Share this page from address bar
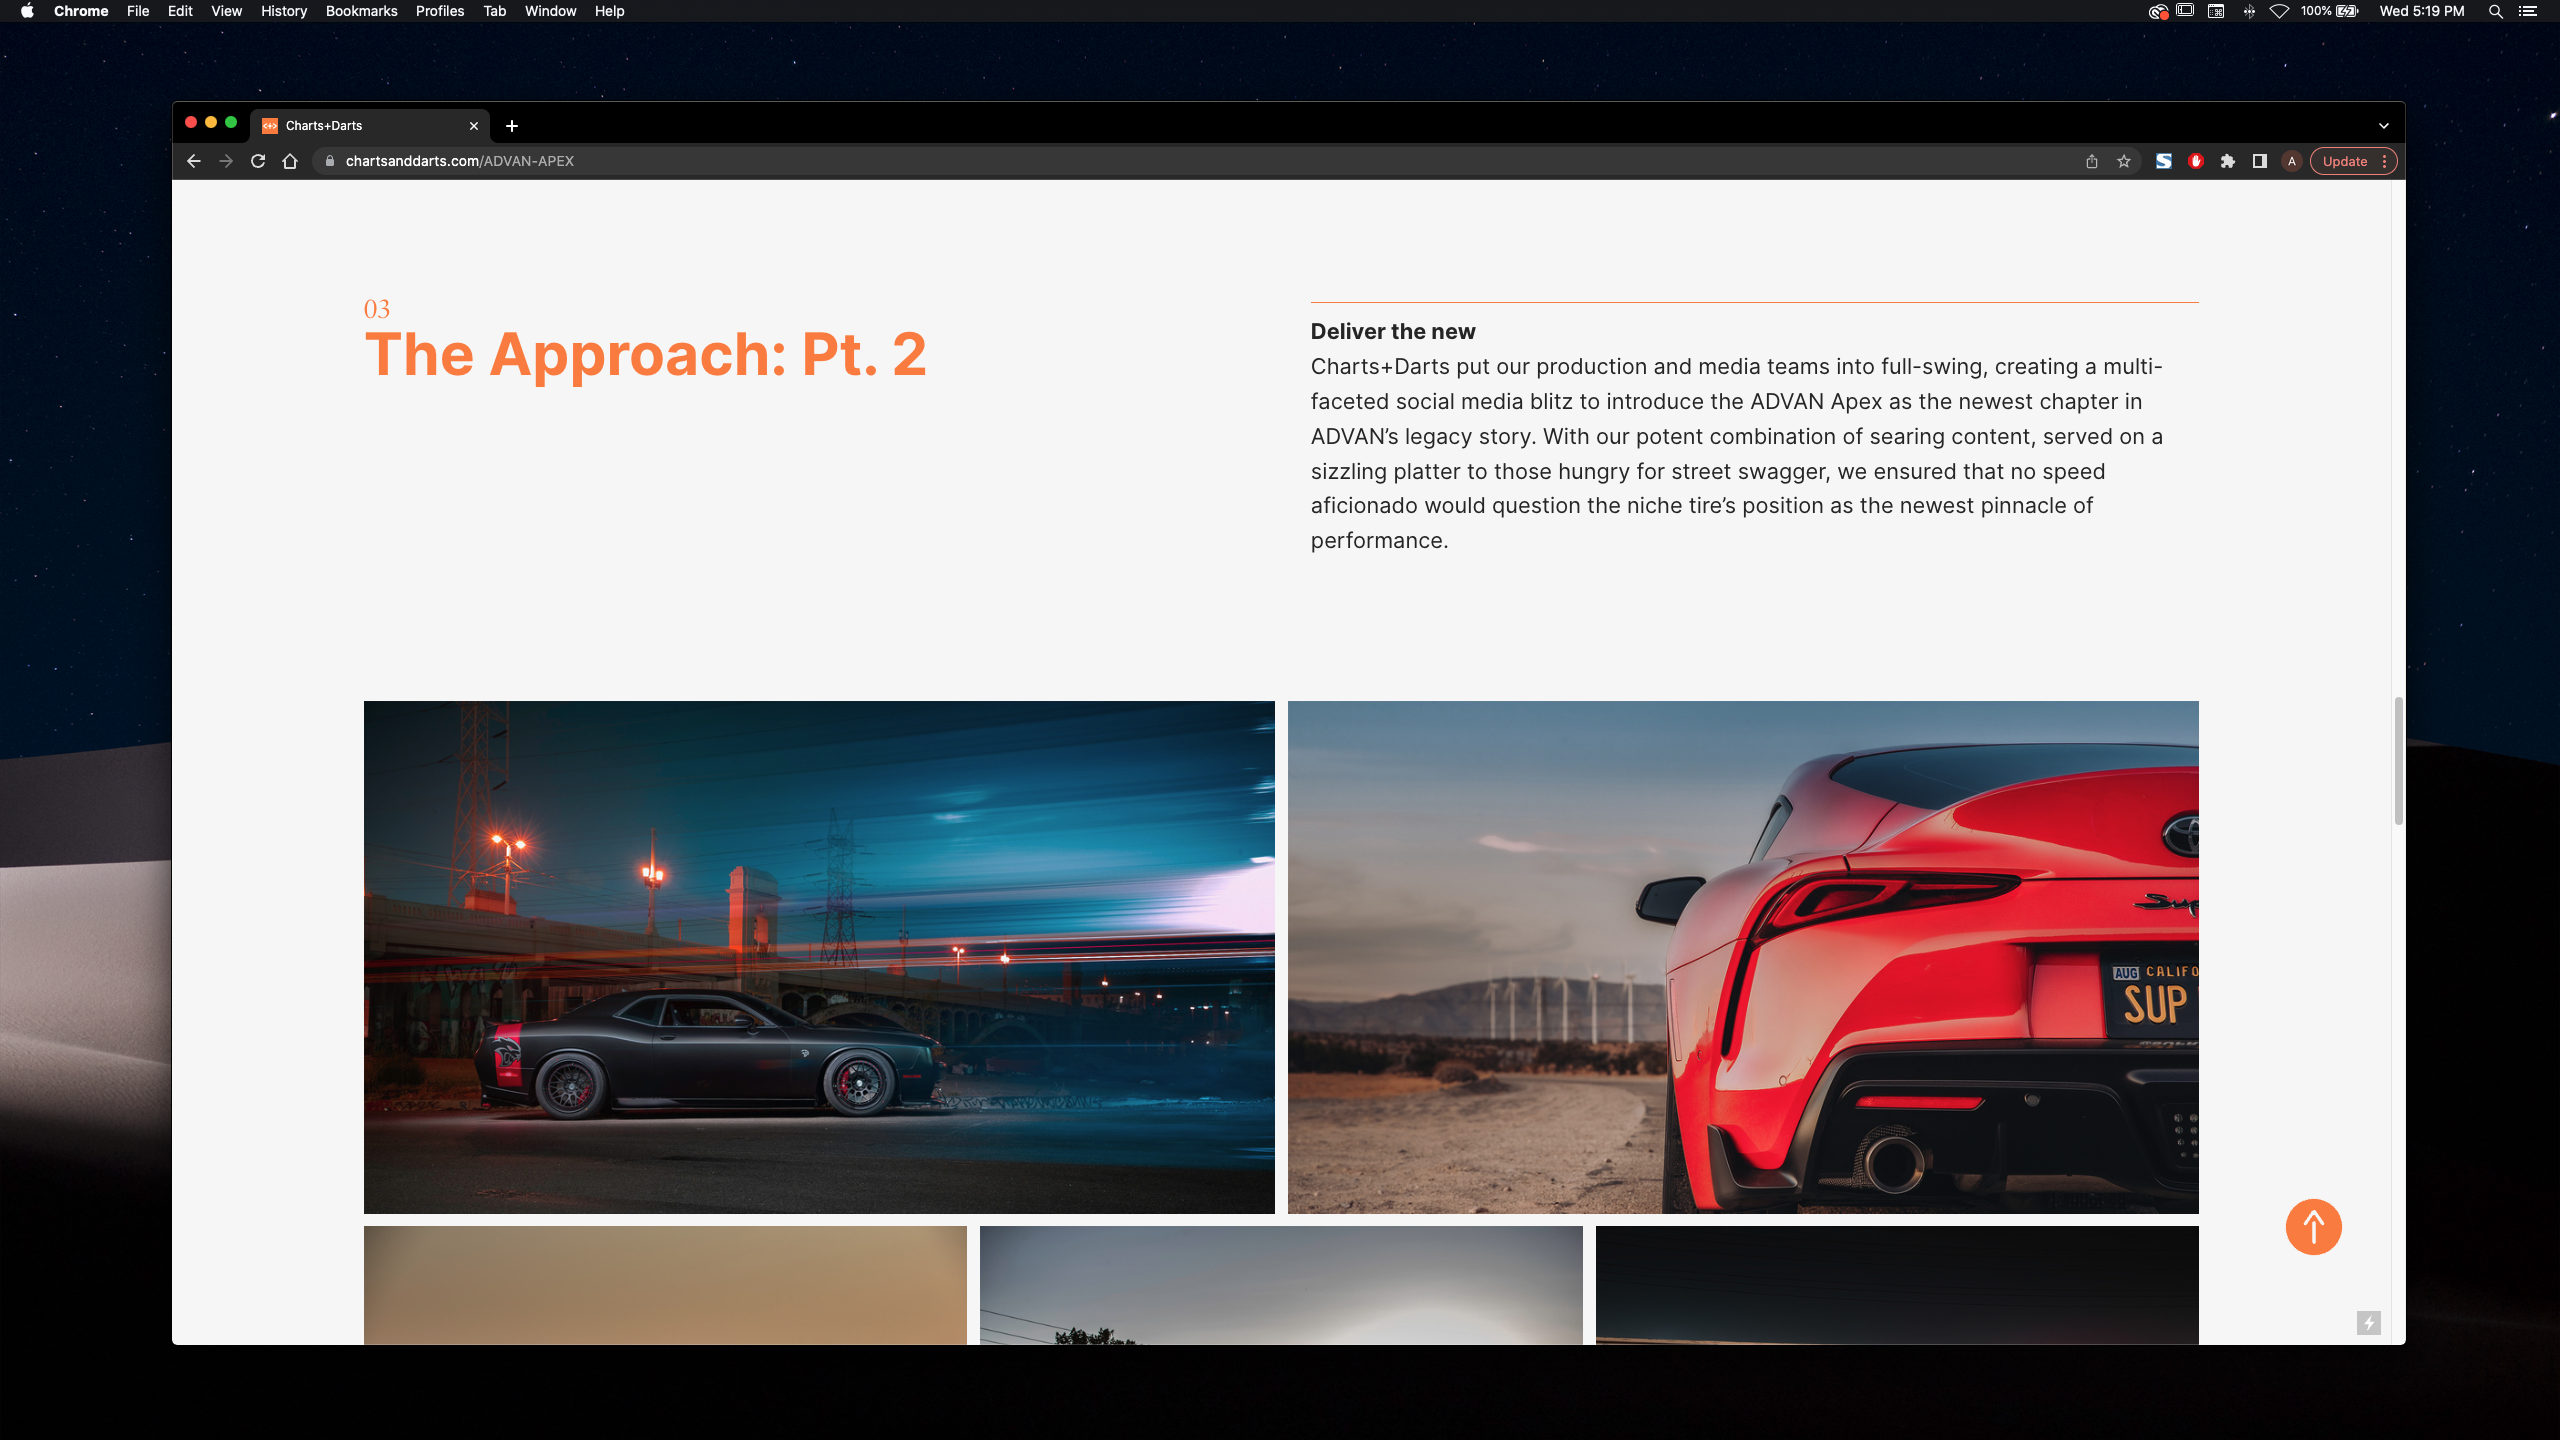 [x=2092, y=161]
